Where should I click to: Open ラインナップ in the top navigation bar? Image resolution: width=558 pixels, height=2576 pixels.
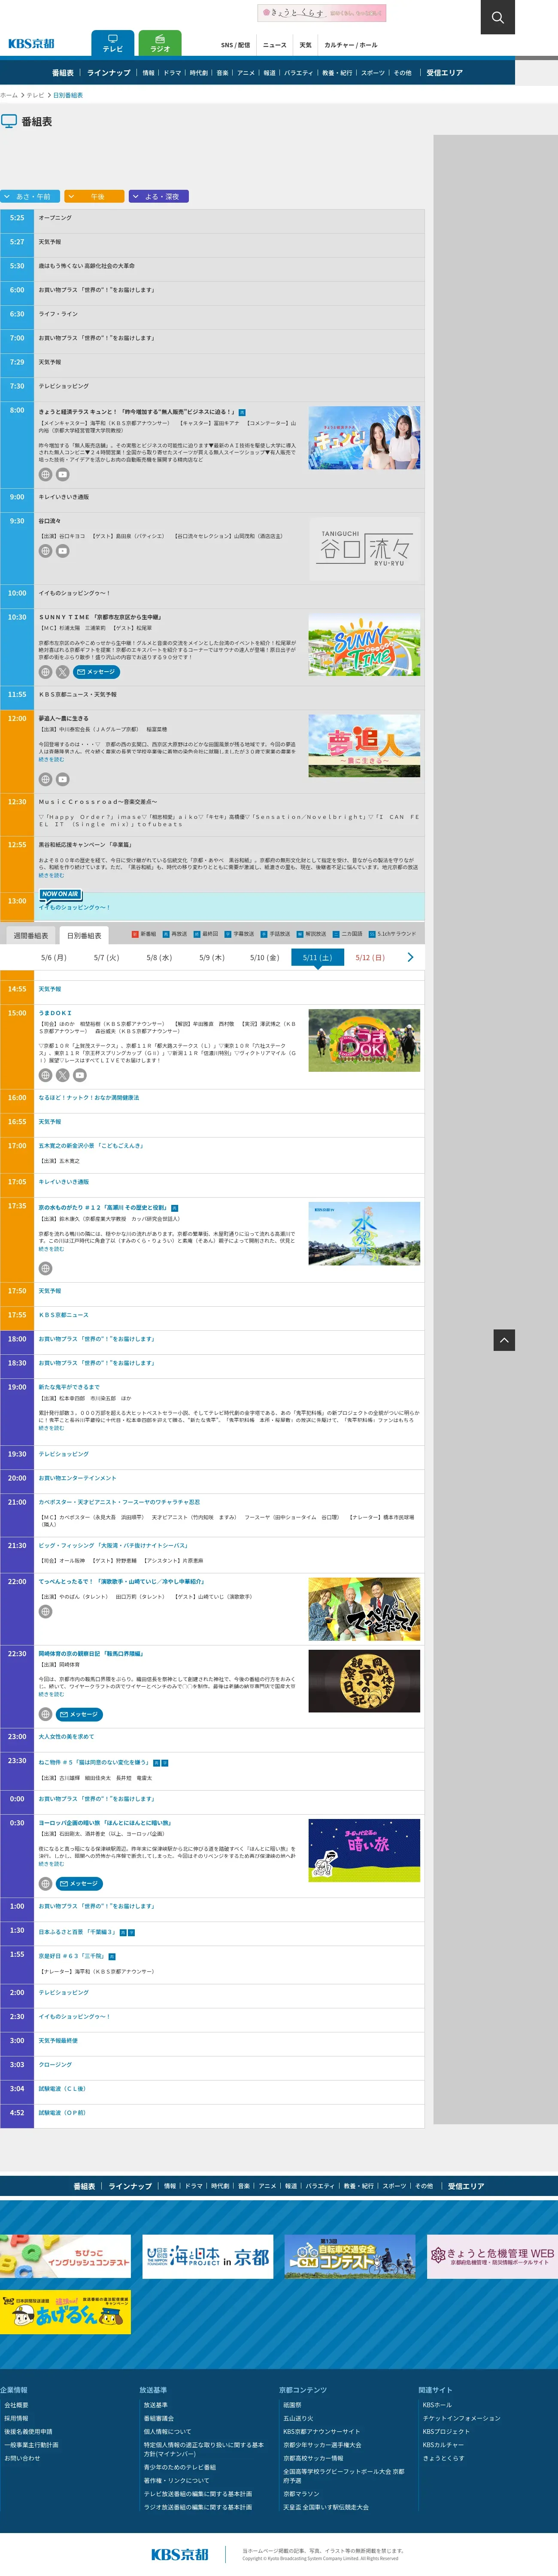coord(109,73)
